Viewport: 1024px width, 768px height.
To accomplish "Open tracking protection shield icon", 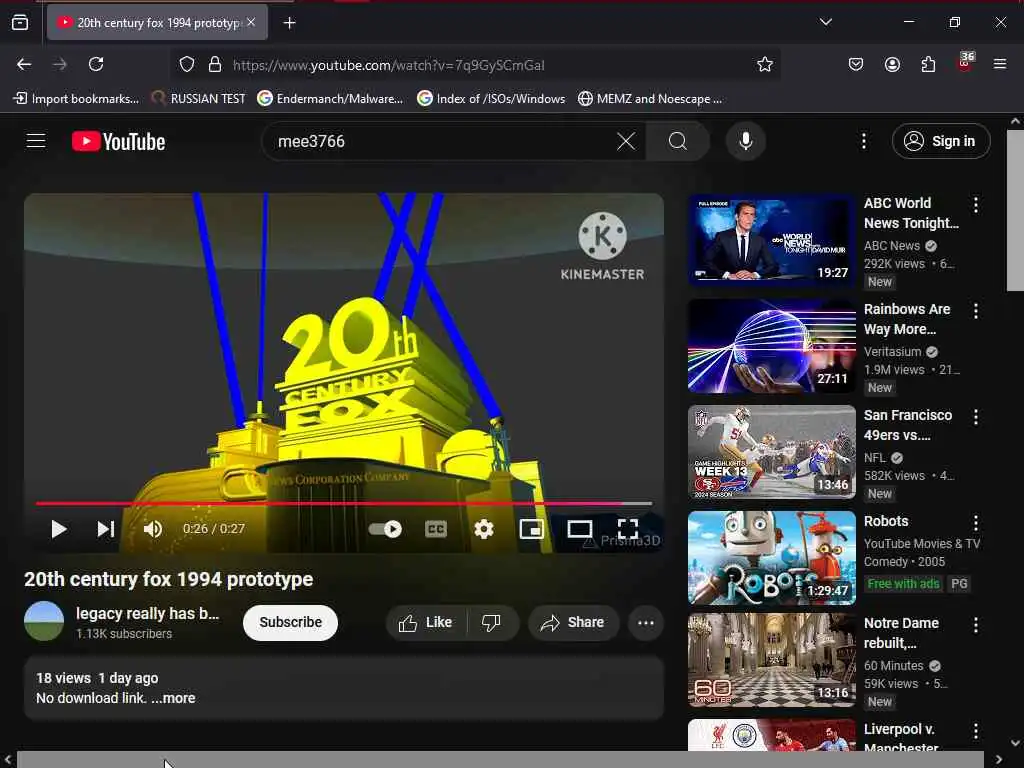I will coord(187,65).
